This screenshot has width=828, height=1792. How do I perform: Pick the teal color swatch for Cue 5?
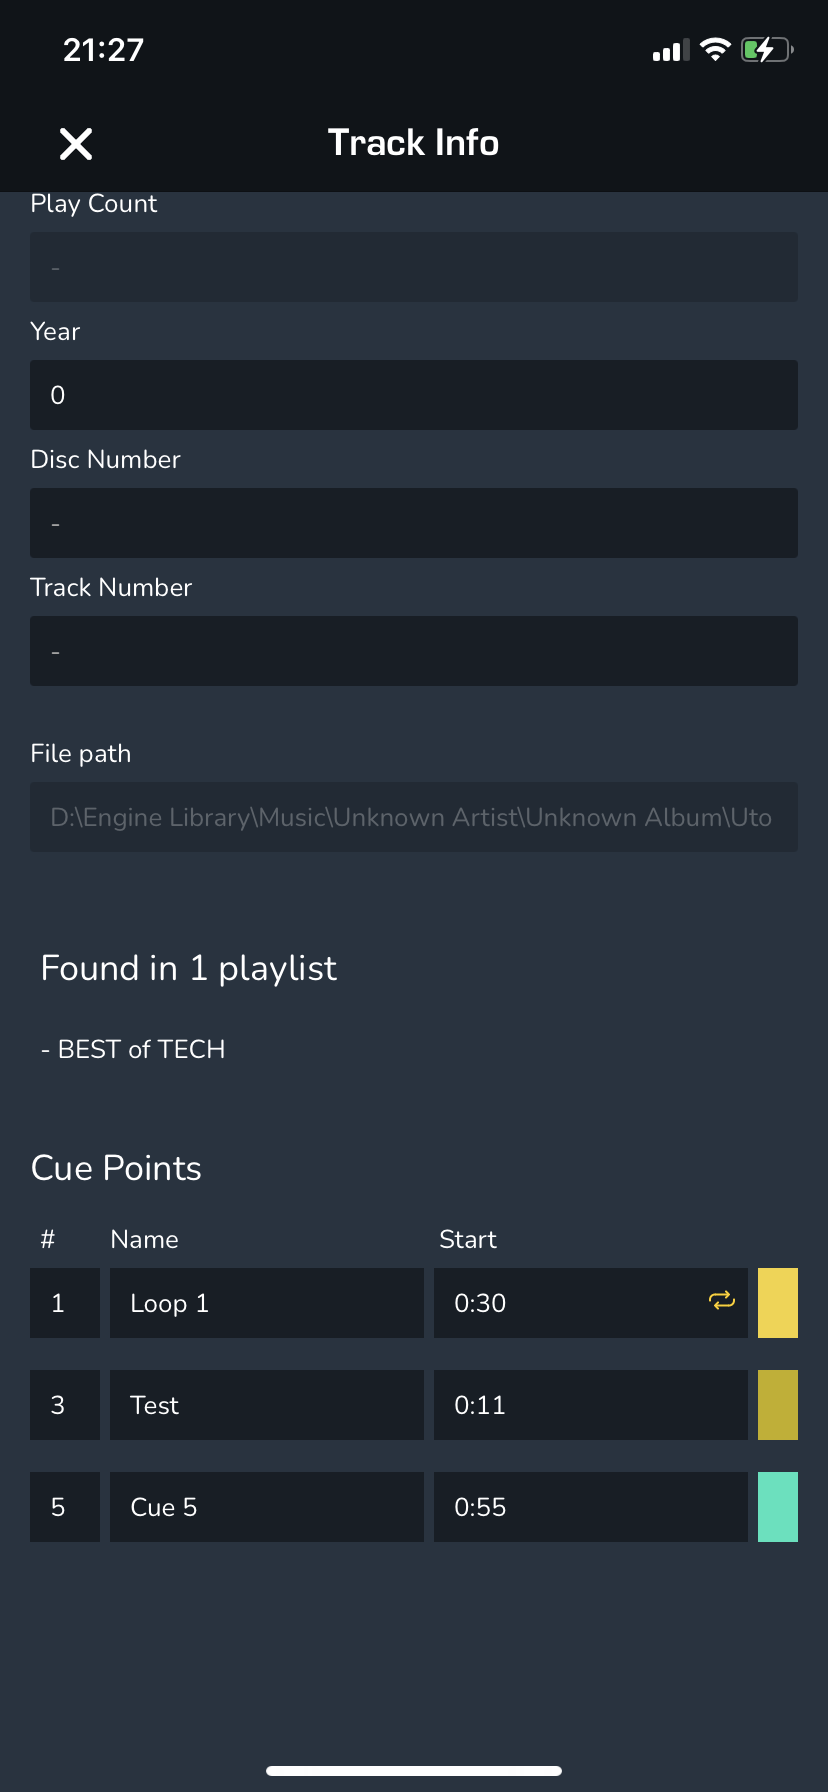click(777, 1507)
